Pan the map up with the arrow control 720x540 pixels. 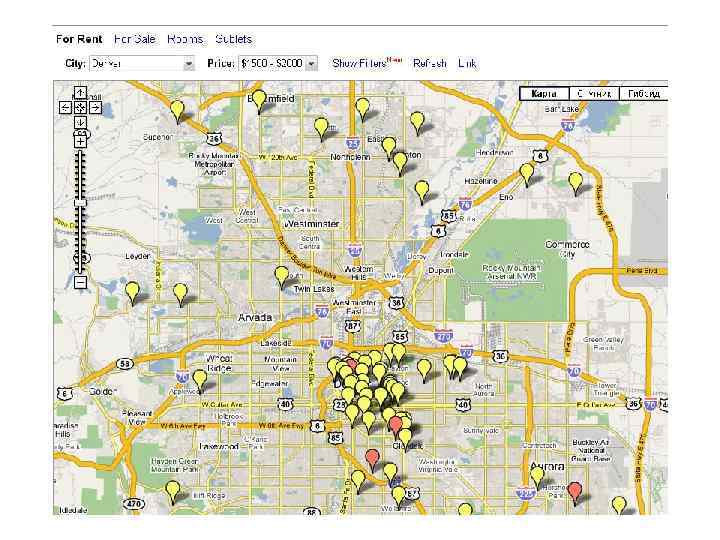coord(80,93)
